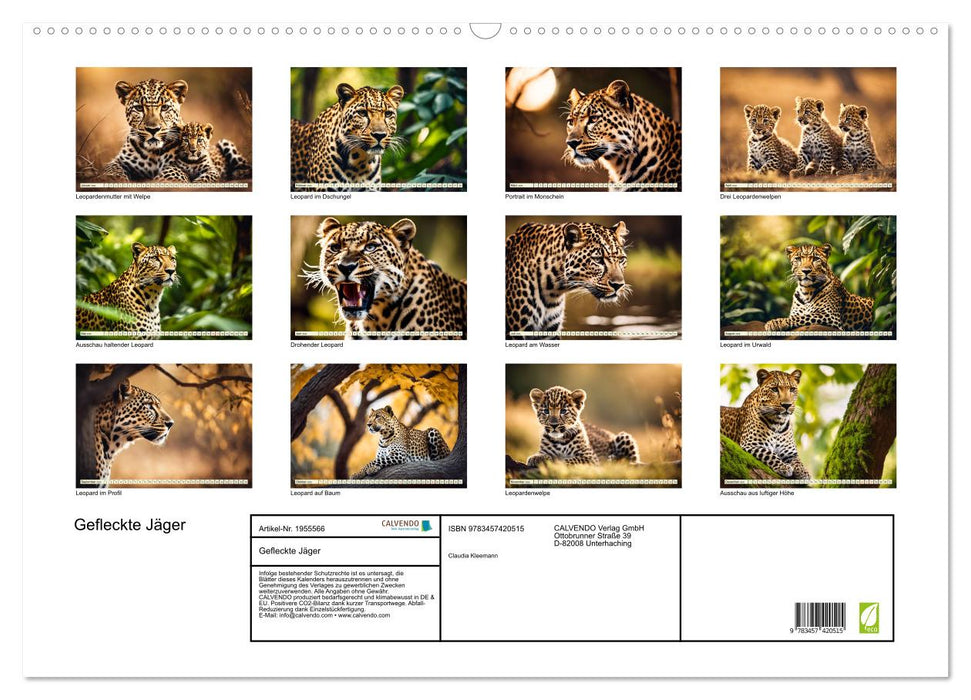The image size is (971, 700).
Task: Select the 'Leopard auf Baum' image
Action: (378, 425)
